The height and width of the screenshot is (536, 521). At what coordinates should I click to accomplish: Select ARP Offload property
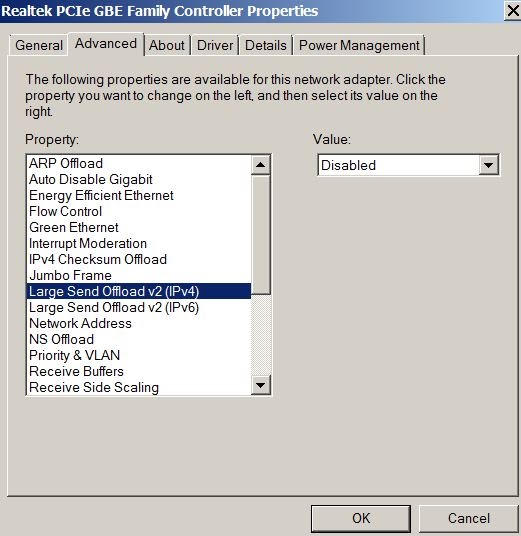(x=139, y=163)
